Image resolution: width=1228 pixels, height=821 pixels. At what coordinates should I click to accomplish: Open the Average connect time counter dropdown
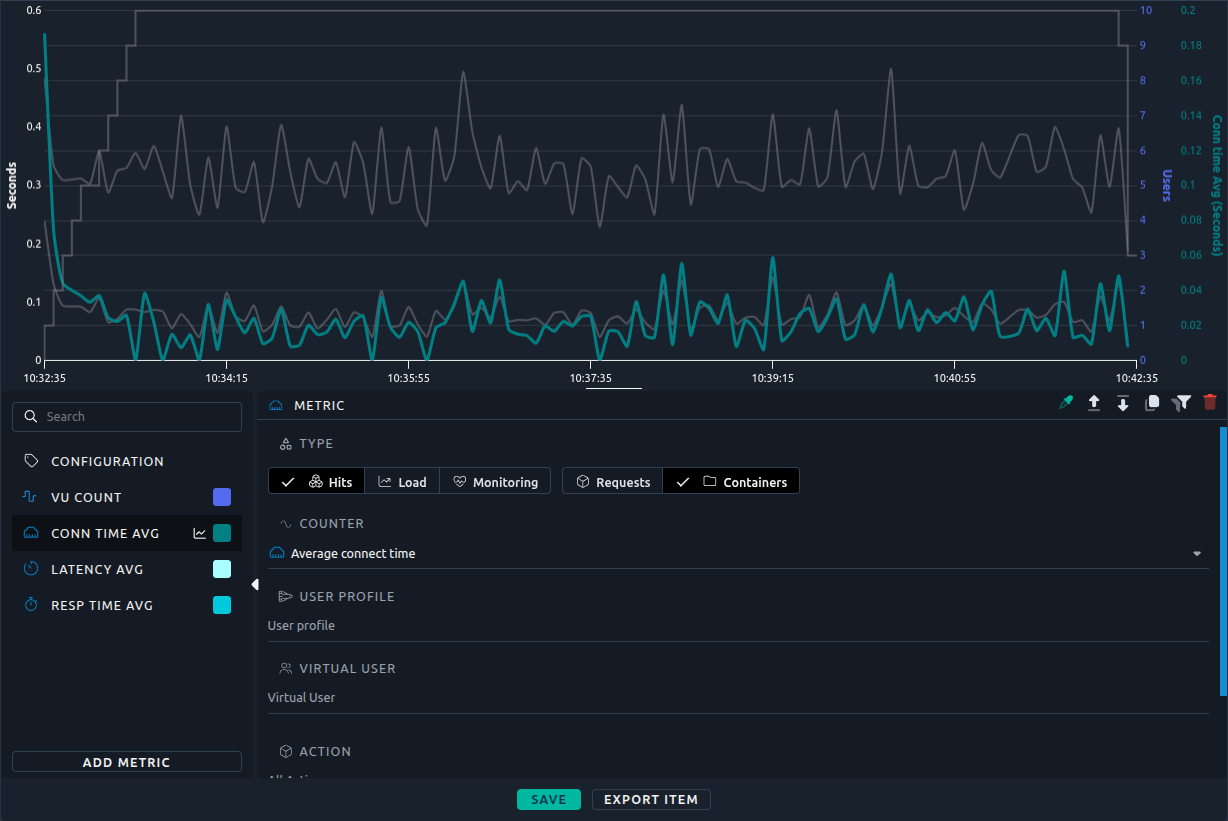(x=738, y=553)
